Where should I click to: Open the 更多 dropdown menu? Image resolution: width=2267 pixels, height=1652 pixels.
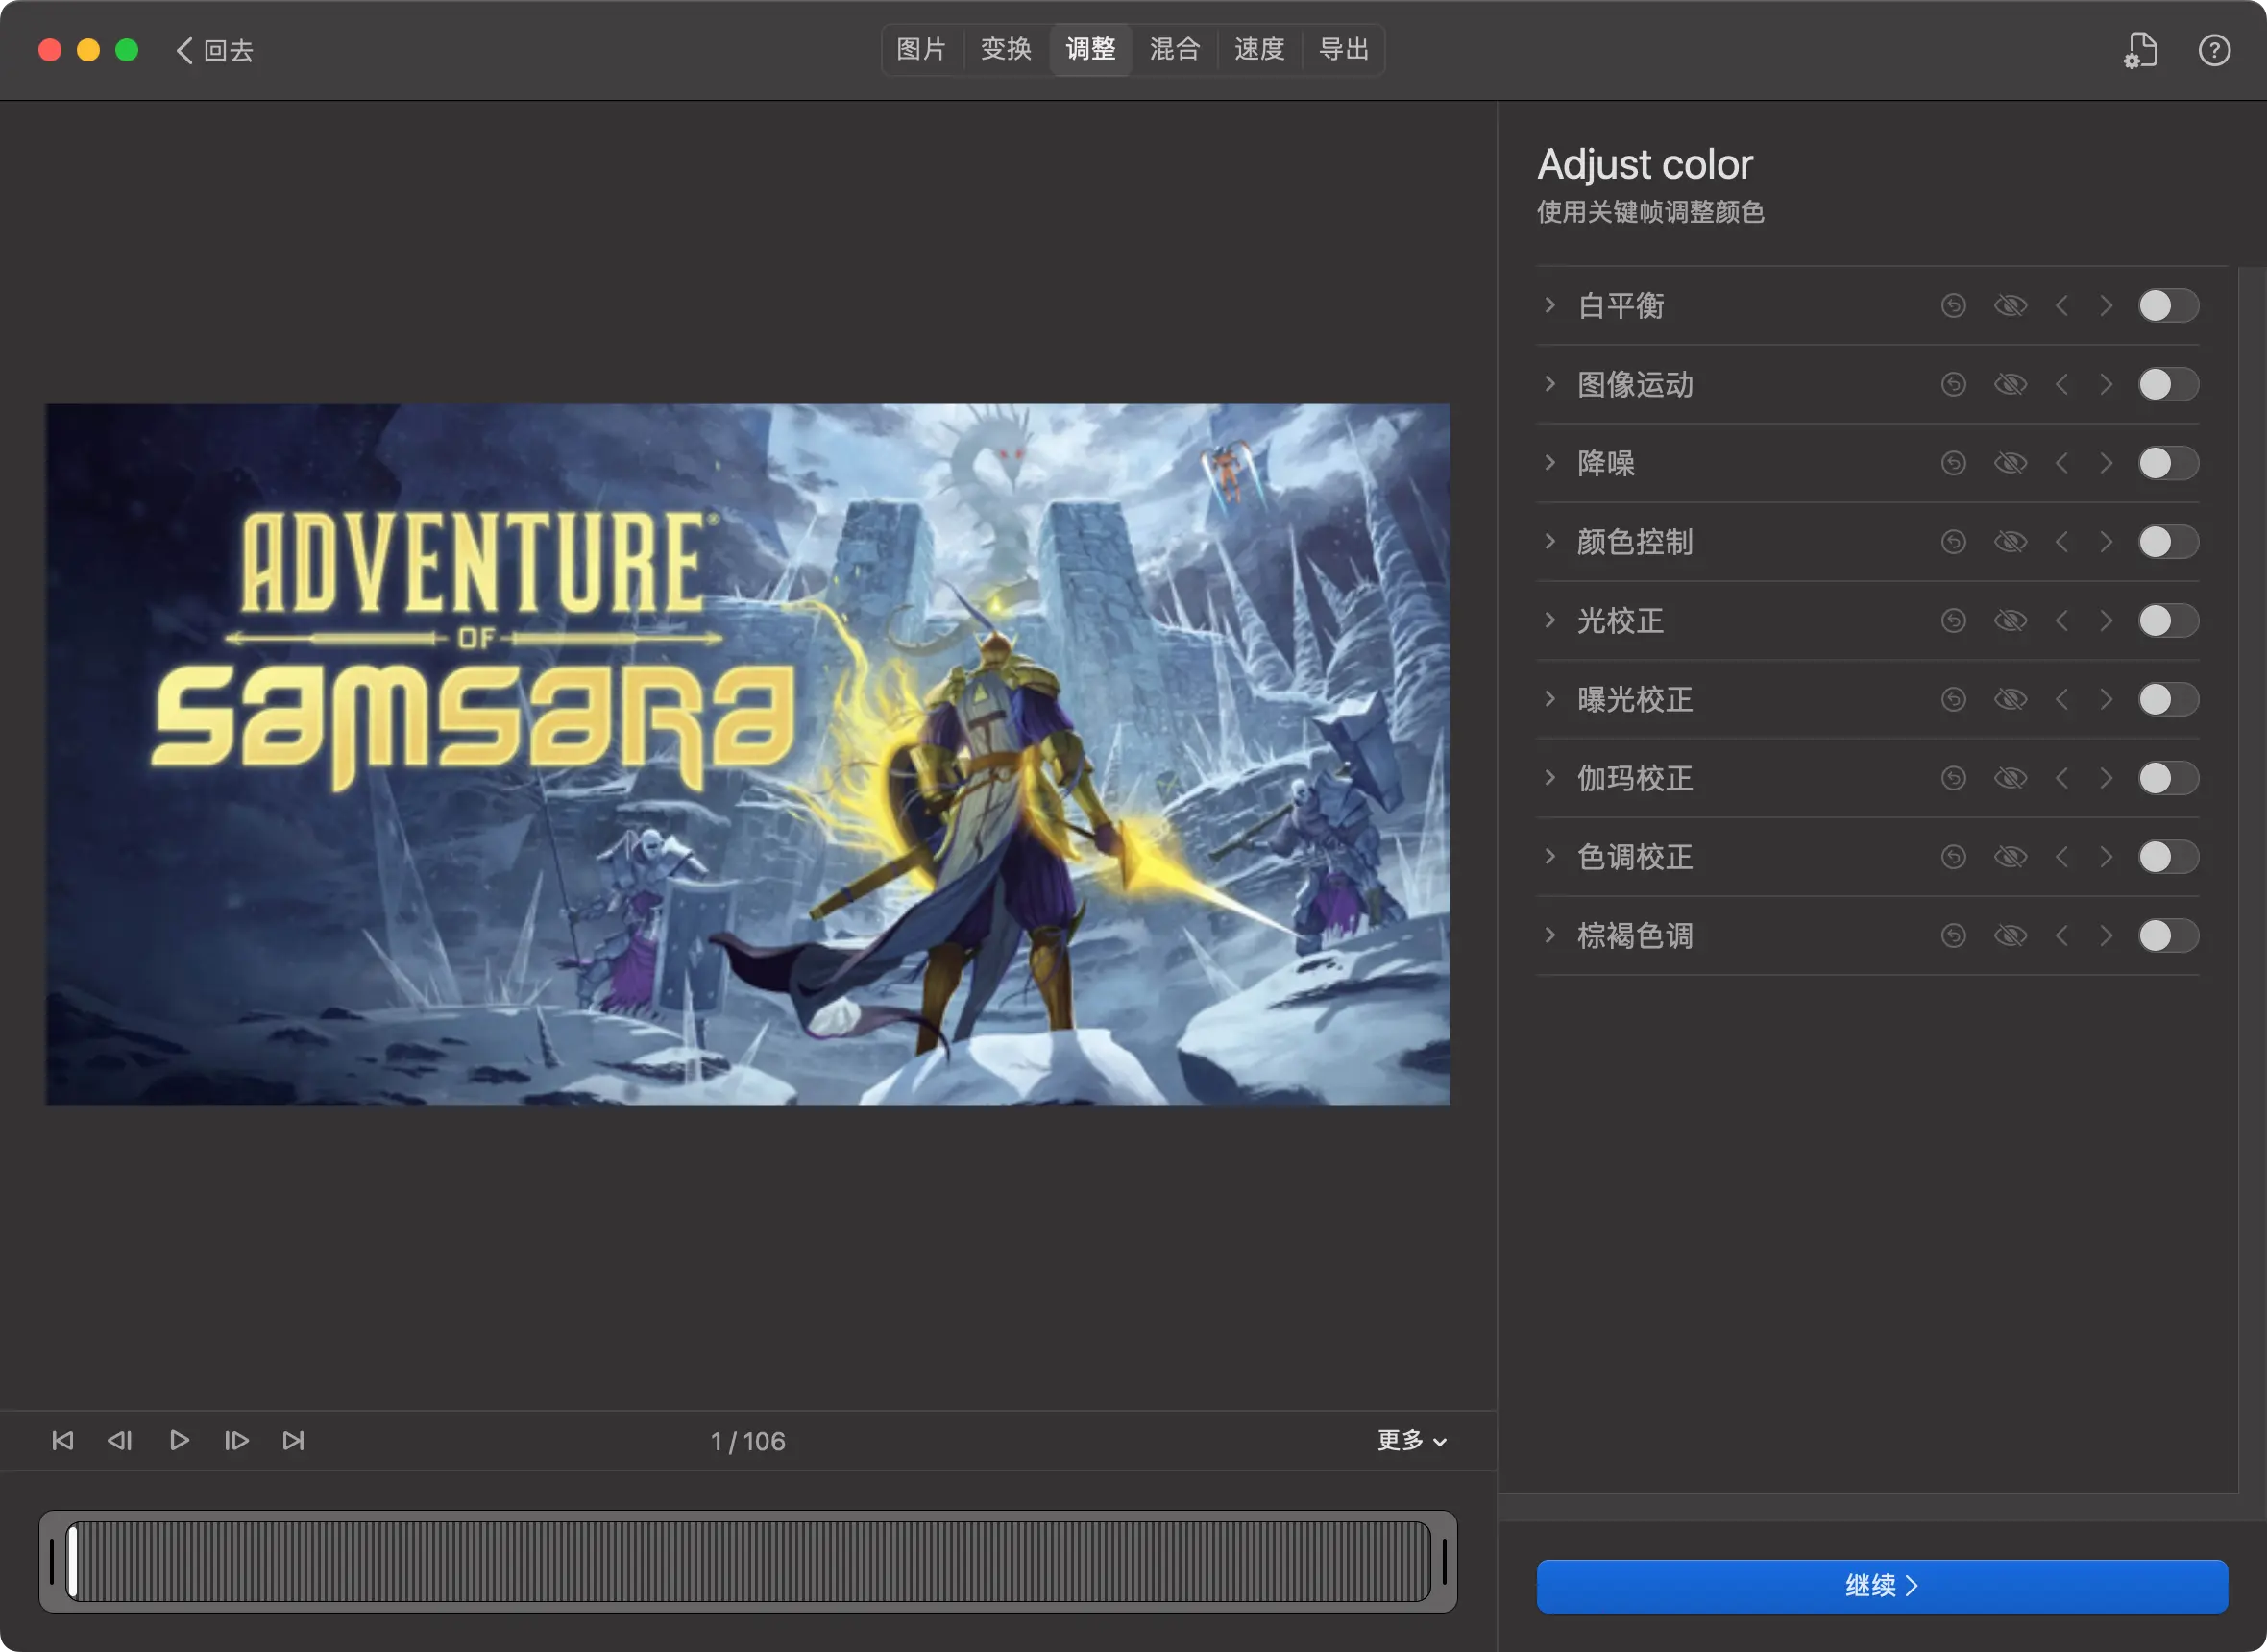click(x=1411, y=1440)
